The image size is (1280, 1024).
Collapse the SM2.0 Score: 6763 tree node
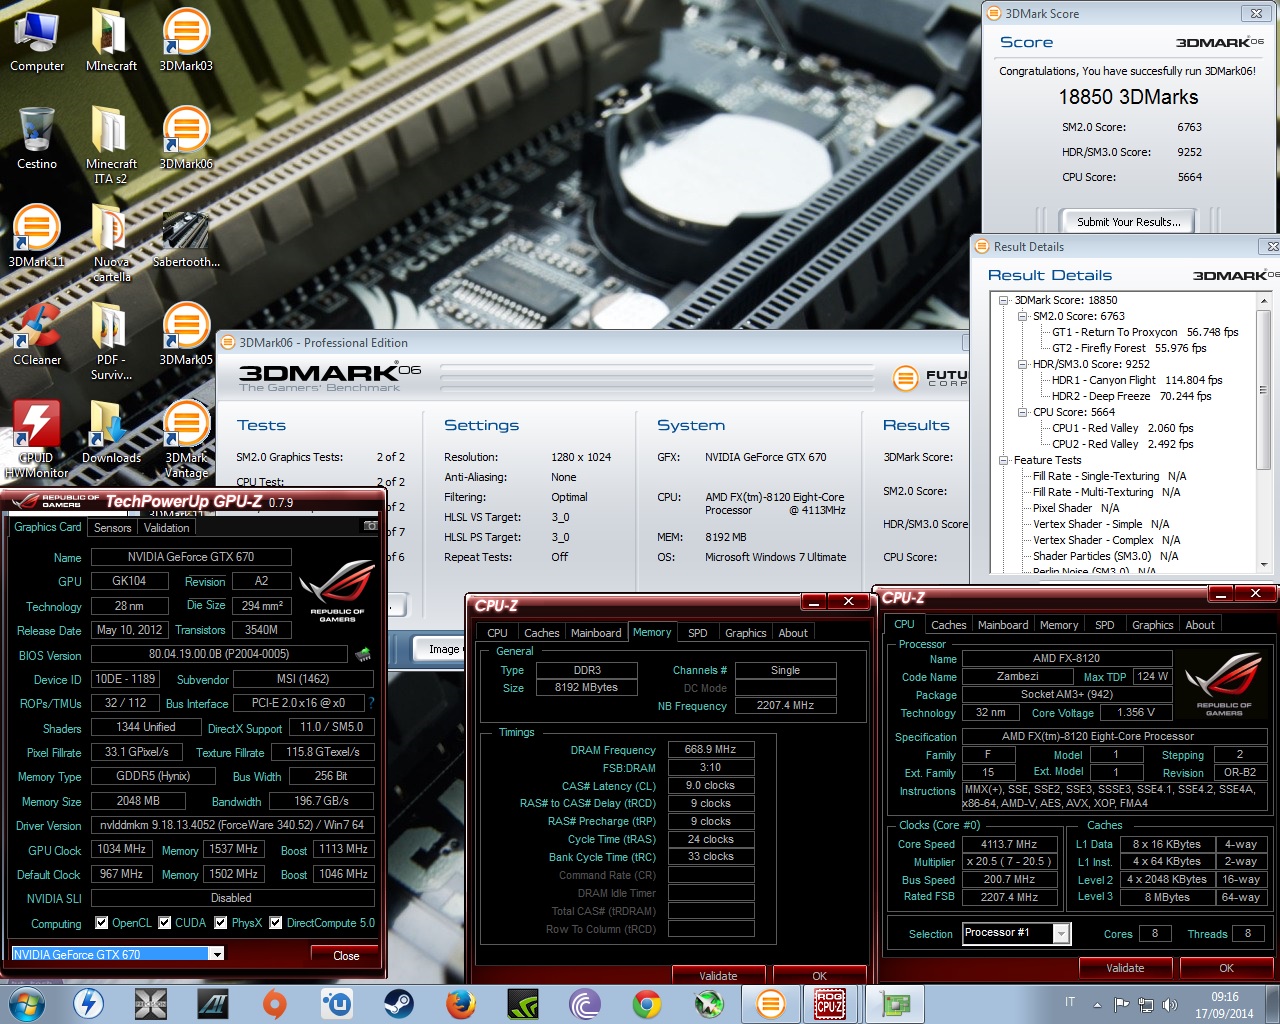coord(1023,316)
